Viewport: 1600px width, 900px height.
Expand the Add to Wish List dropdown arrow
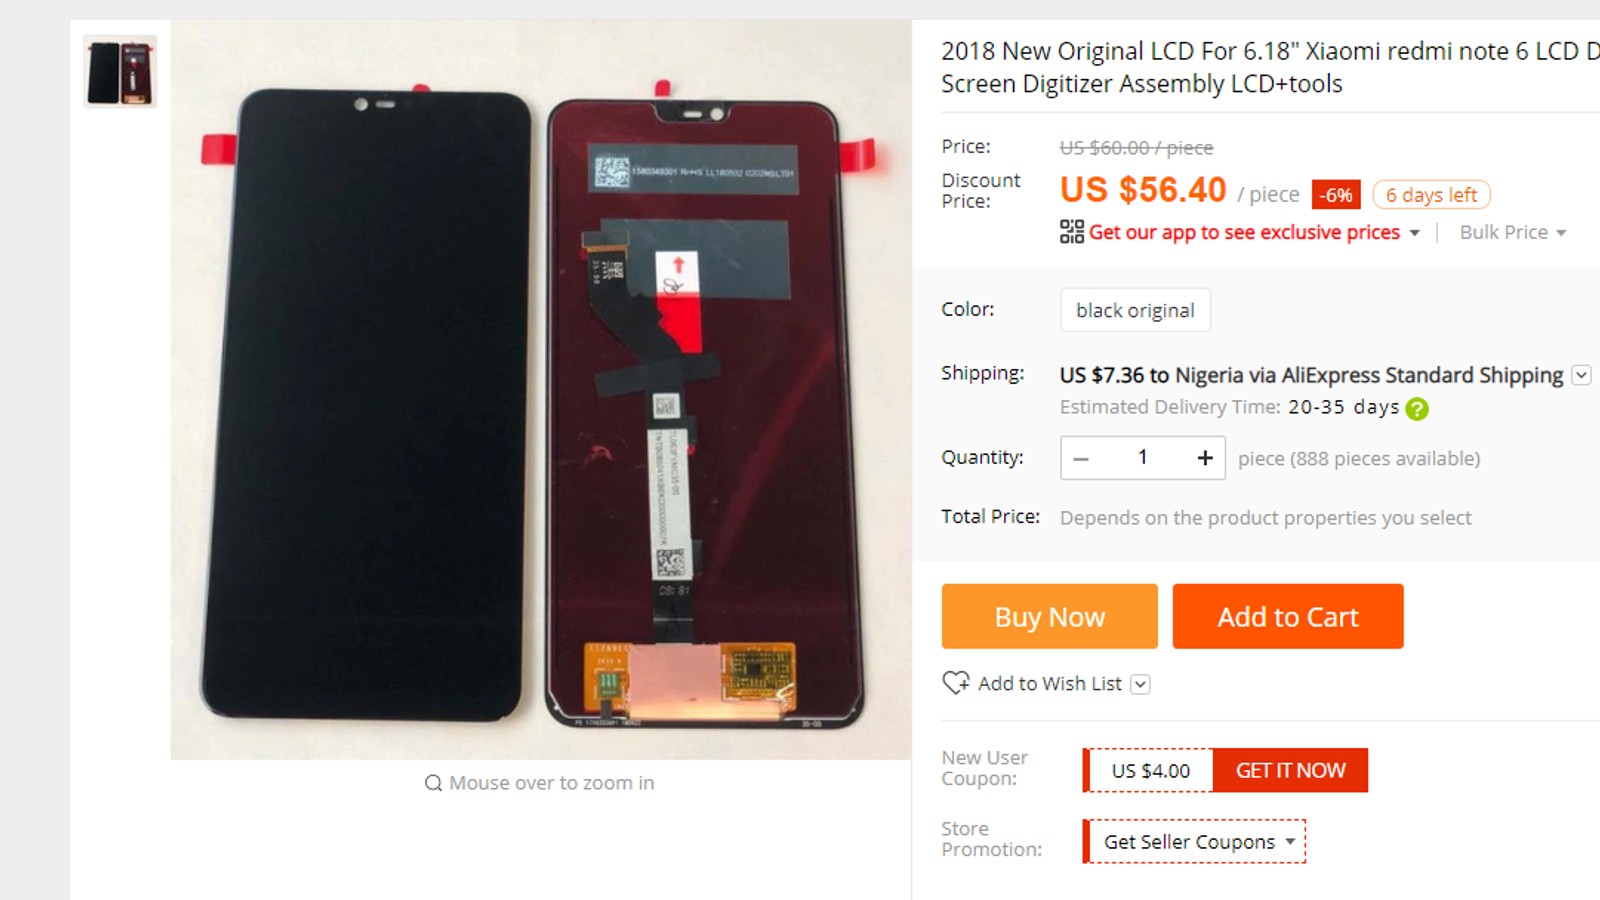1140,684
